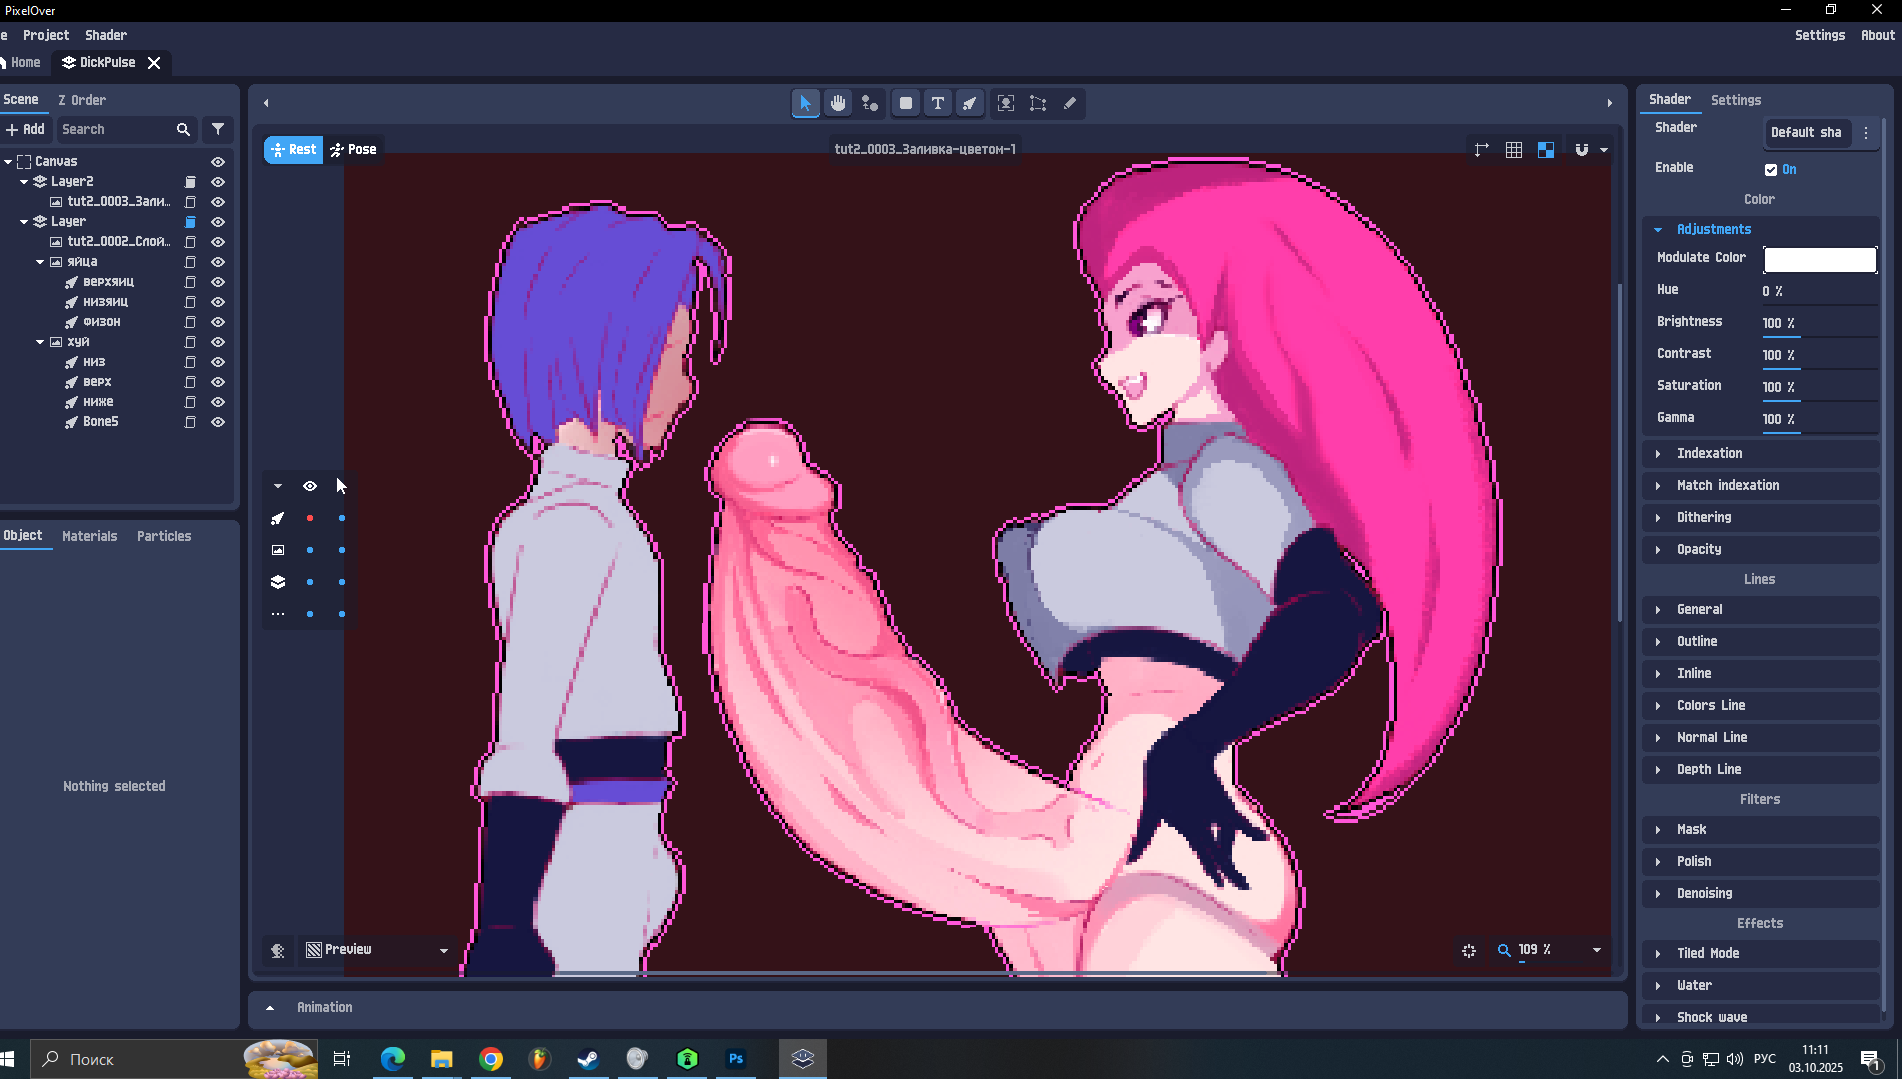Hide the Canvas node visibility
The image size is (1902, 1079).
(x=218, y=162)
